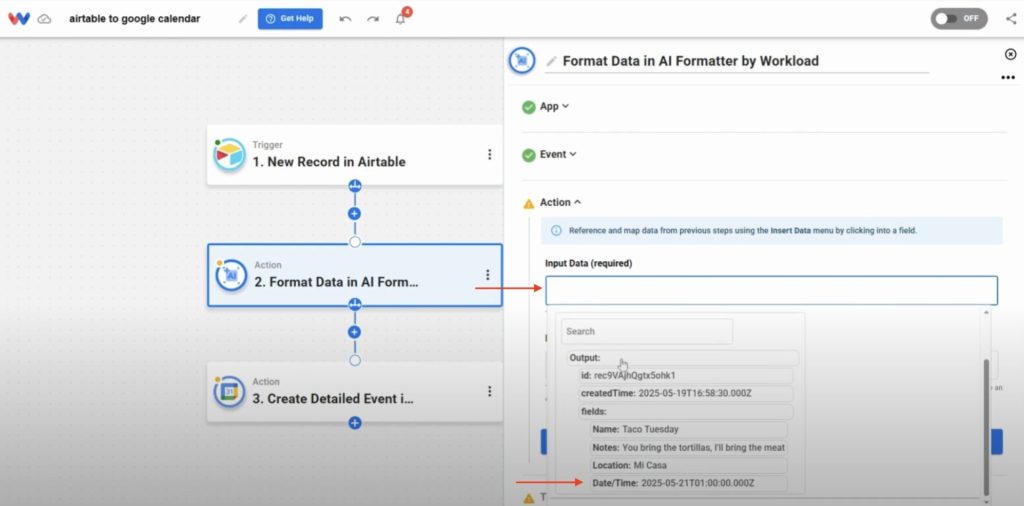Click the info icon in the blue hint banner
The height and width of the screenshot is (506, 1024).
pos(556,230)
